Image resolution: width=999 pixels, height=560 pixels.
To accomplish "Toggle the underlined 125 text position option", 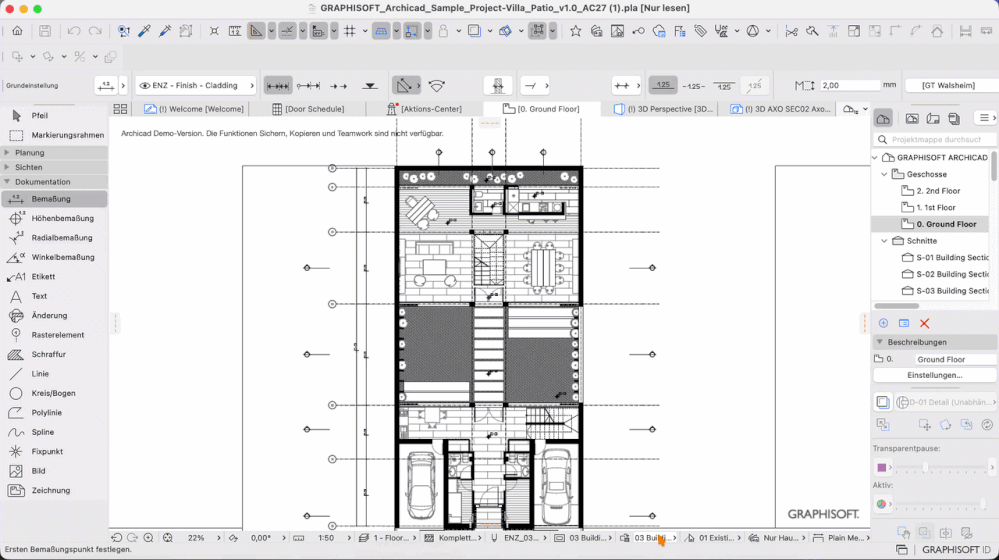I will 663,85.
